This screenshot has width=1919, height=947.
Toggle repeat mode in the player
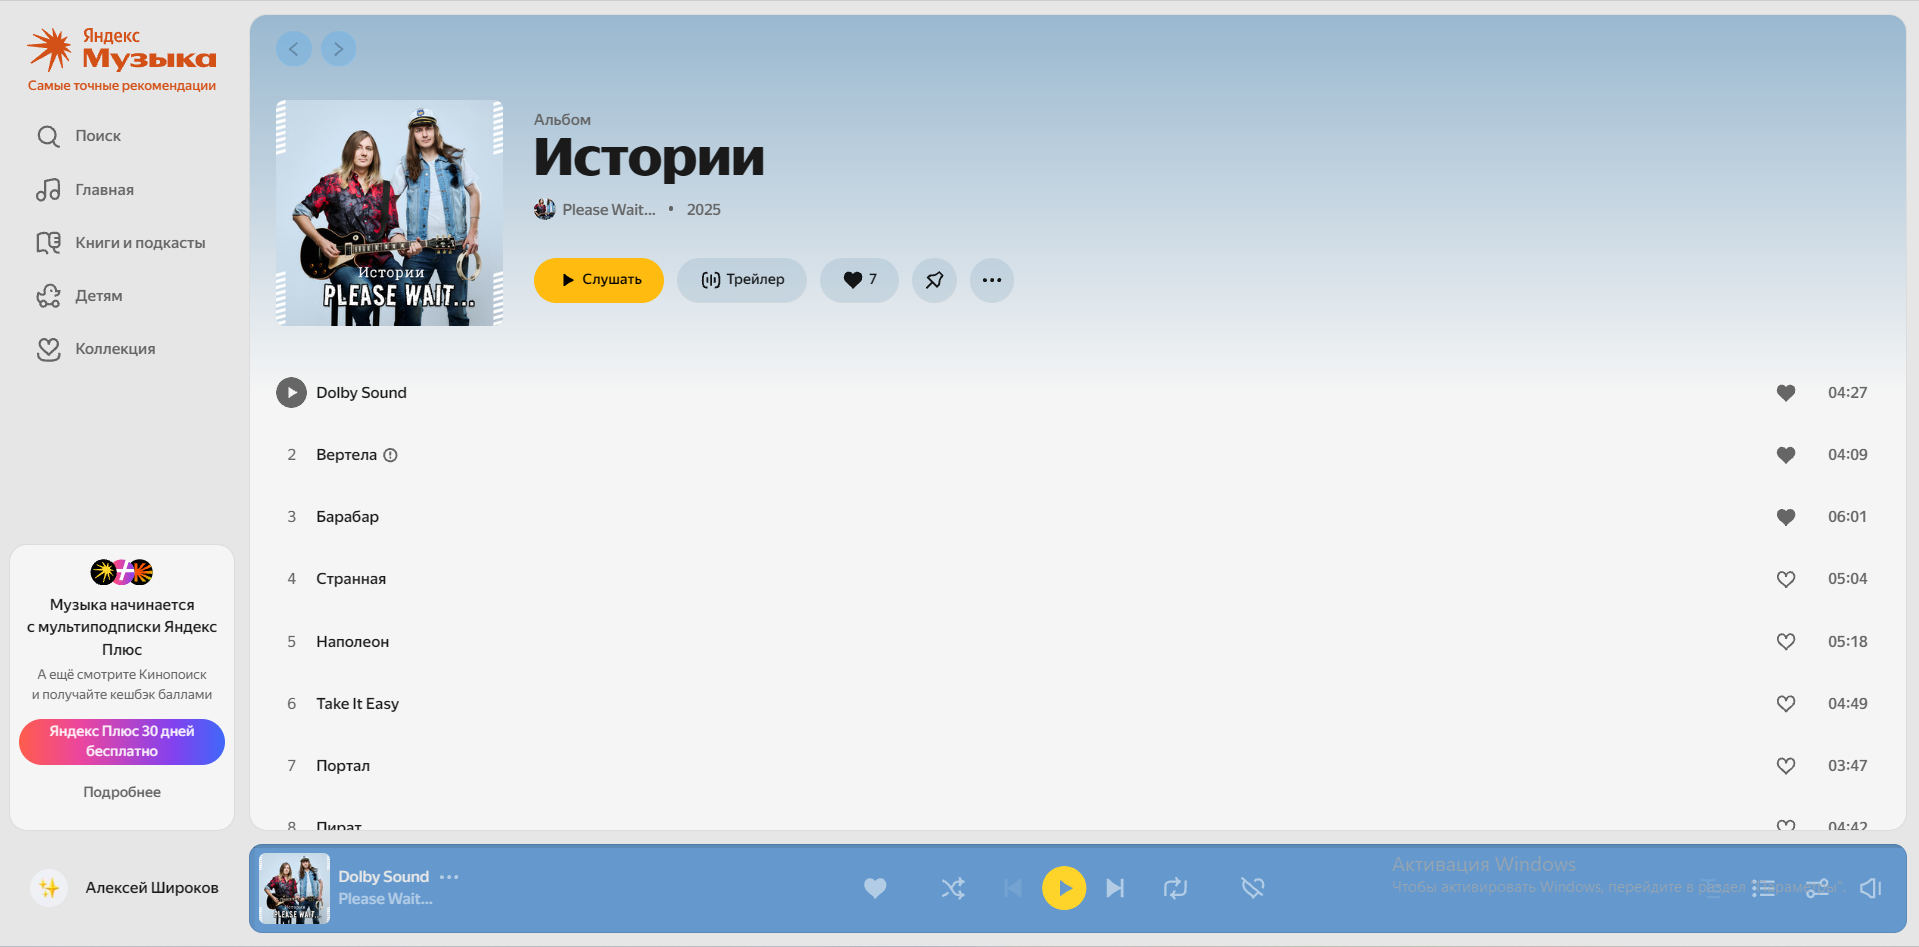[x=1175, y=888]
